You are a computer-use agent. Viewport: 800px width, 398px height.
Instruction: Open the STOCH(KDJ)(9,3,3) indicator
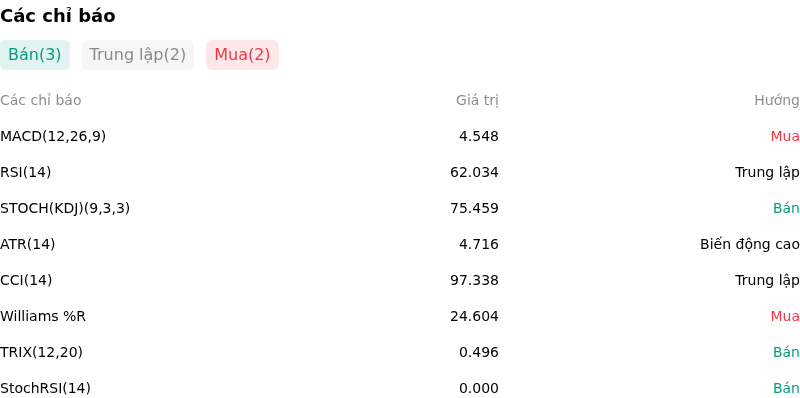tap(65, 208)
